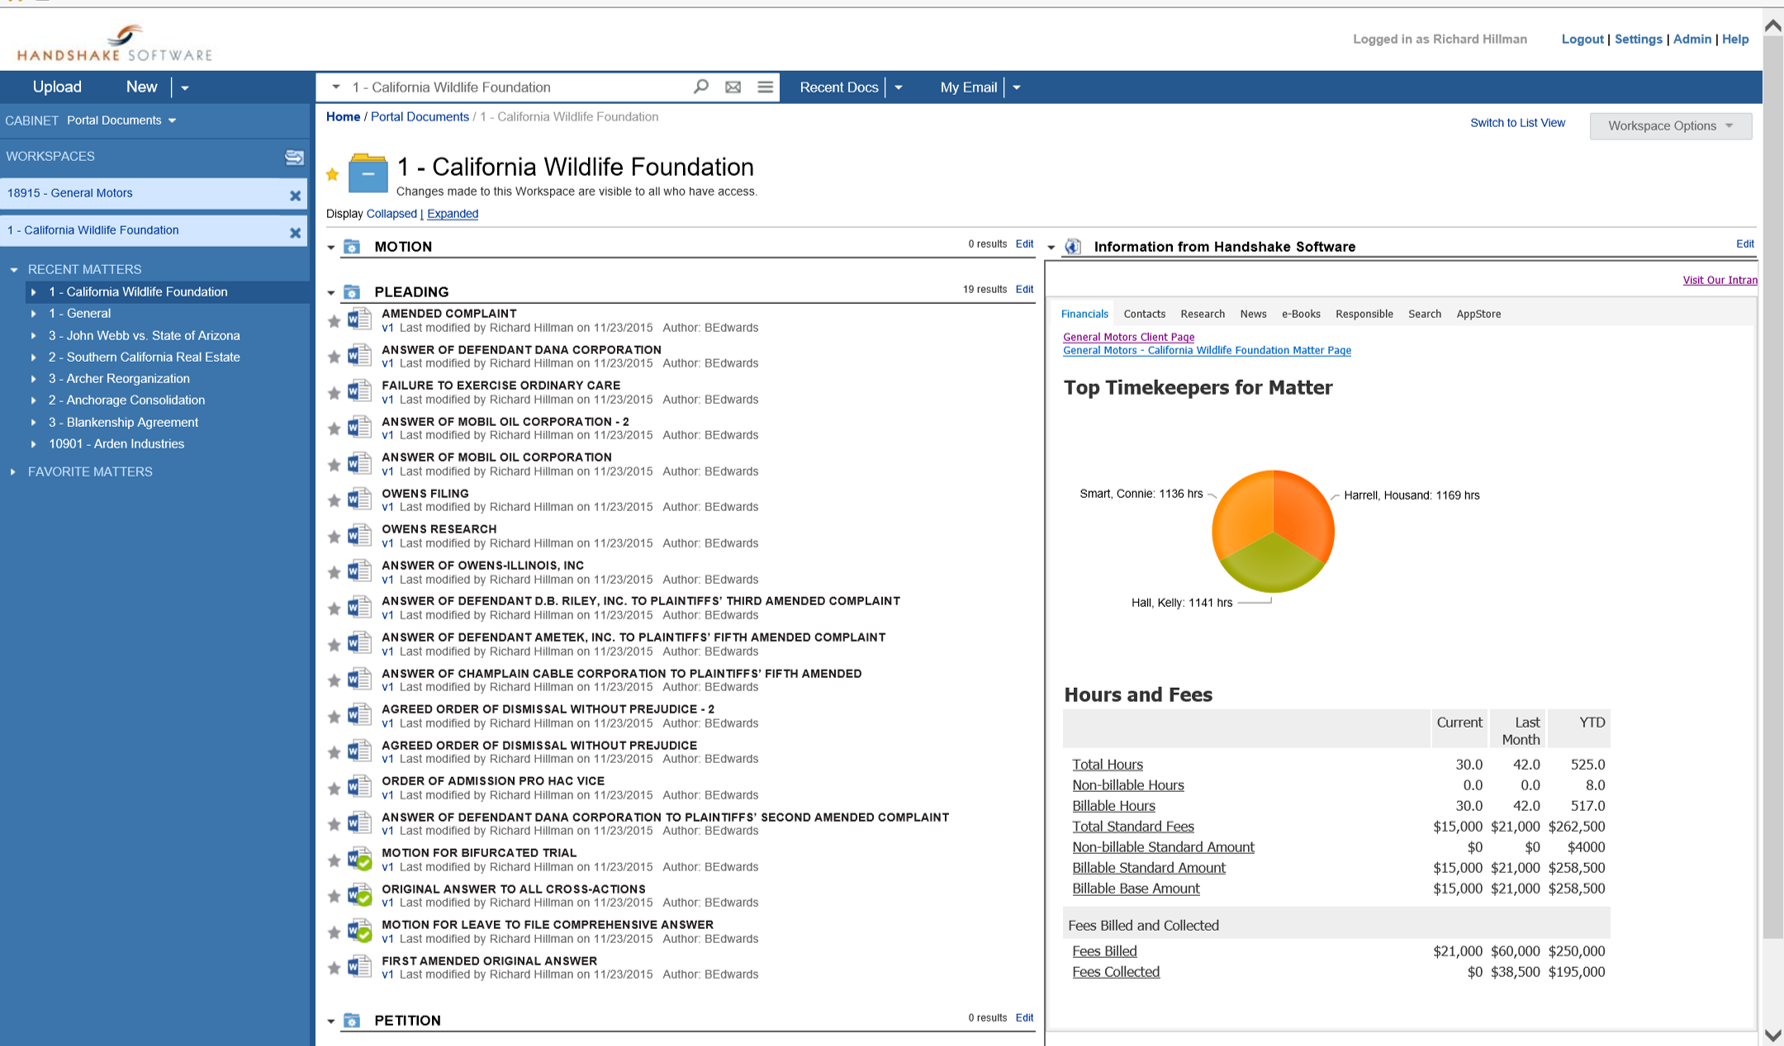The width and height of the screenshot is (1784, 1046).
Task: Toggle favorite star for AMENDED COMPLAINT
Action: (334, 322)
